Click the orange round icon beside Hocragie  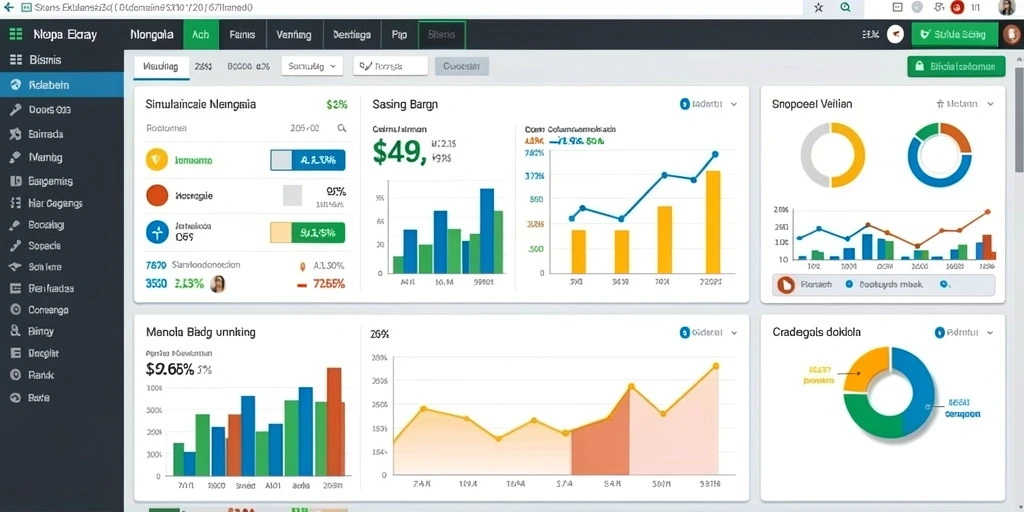pos(157,195)
